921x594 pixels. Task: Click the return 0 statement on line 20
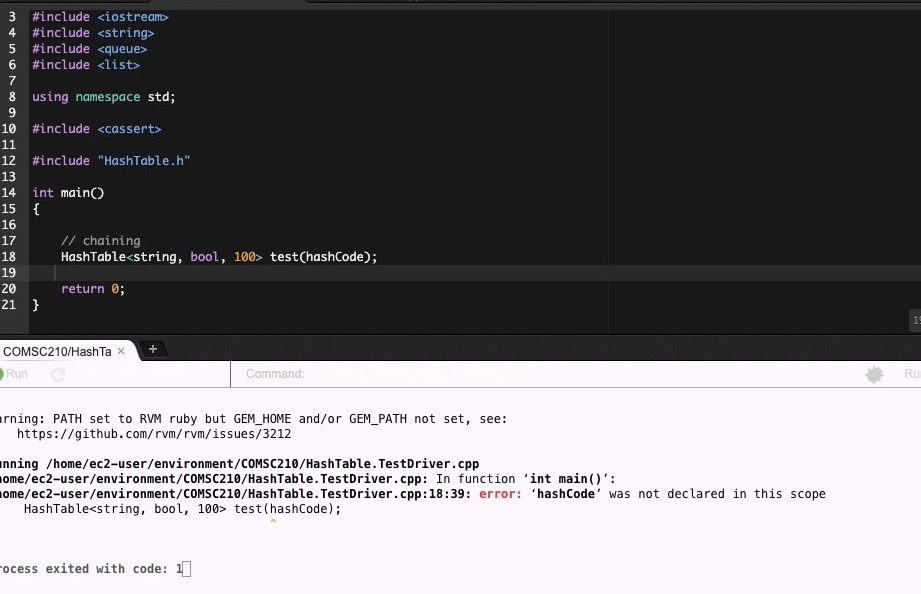point(93,288)
